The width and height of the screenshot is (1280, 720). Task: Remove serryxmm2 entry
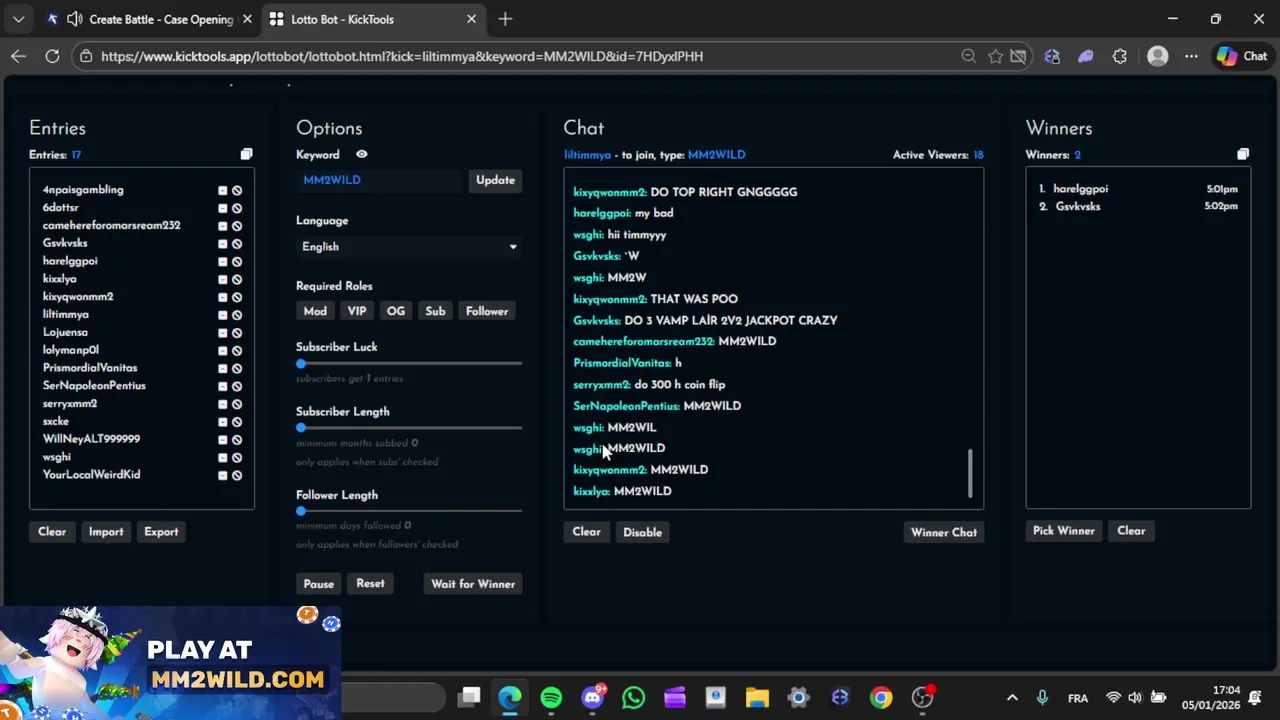point(223,404)
